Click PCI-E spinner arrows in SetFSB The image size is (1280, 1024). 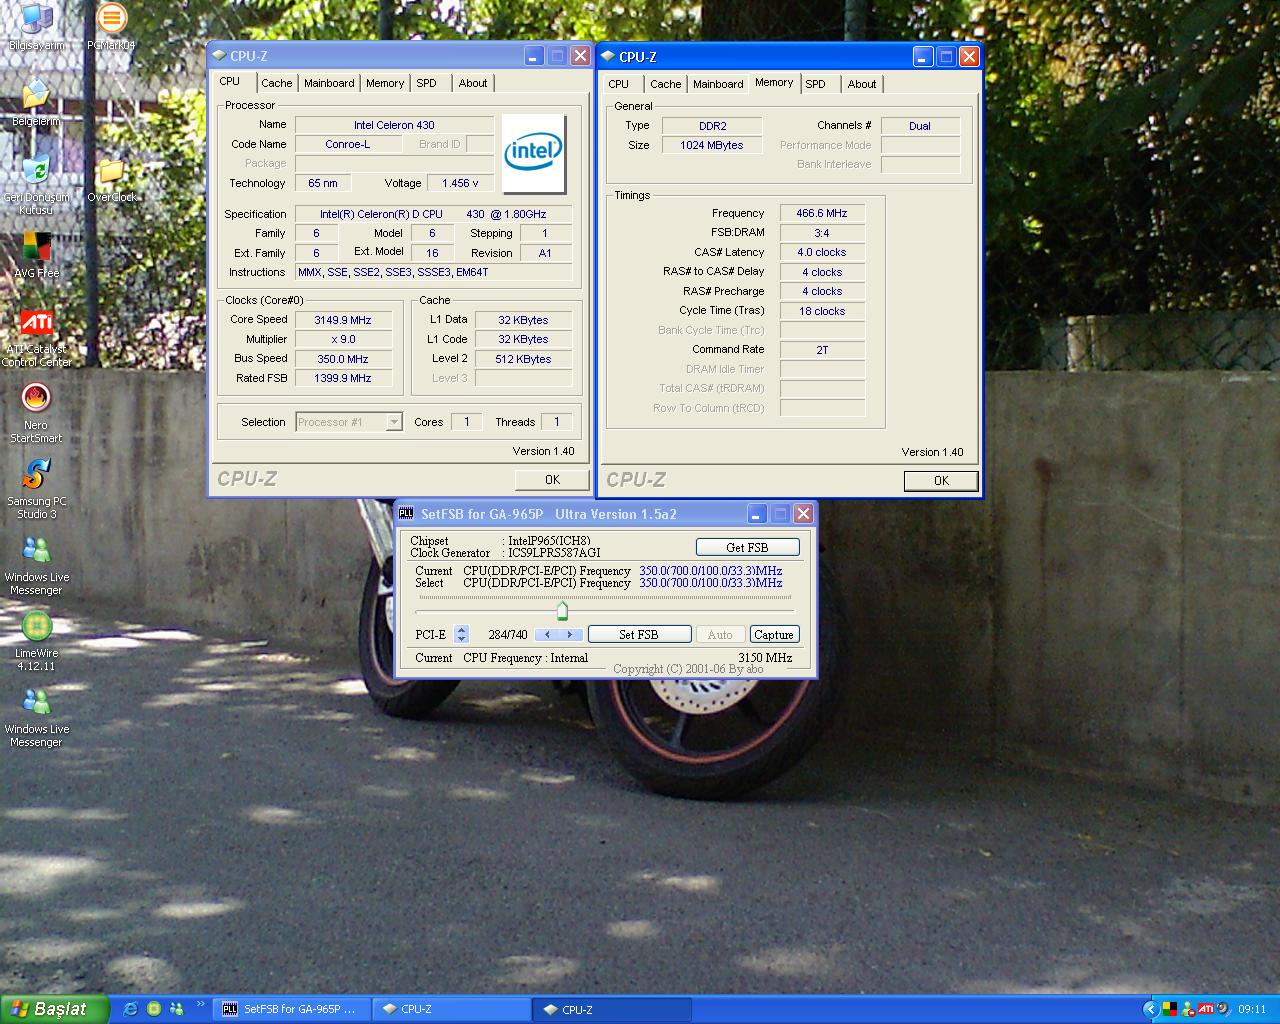(x=461, y=634)
